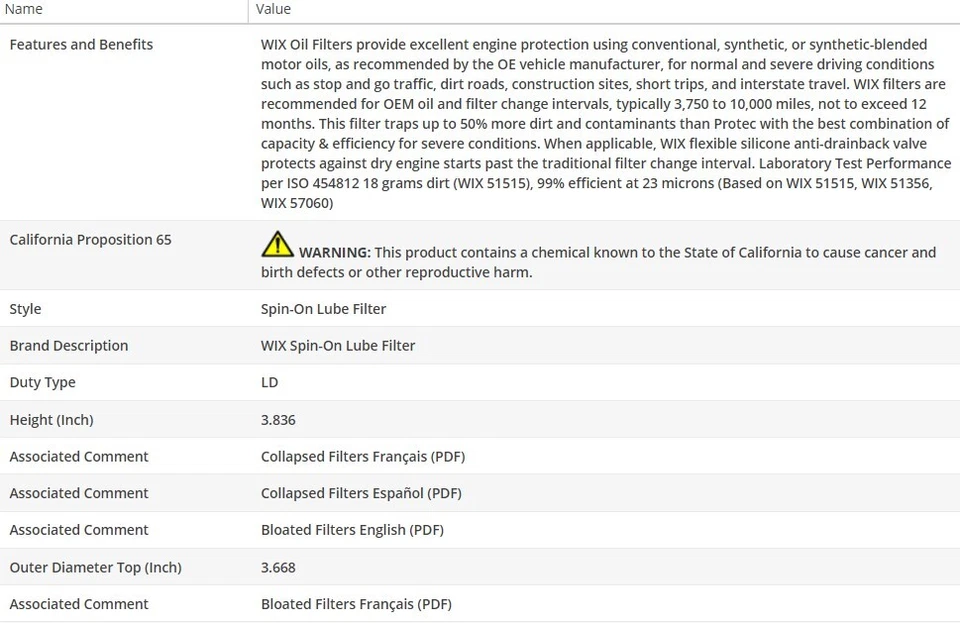The width and height of the screenshot is (960, 623).
Task: Sort by the Name column header
Action: (24, 9)
